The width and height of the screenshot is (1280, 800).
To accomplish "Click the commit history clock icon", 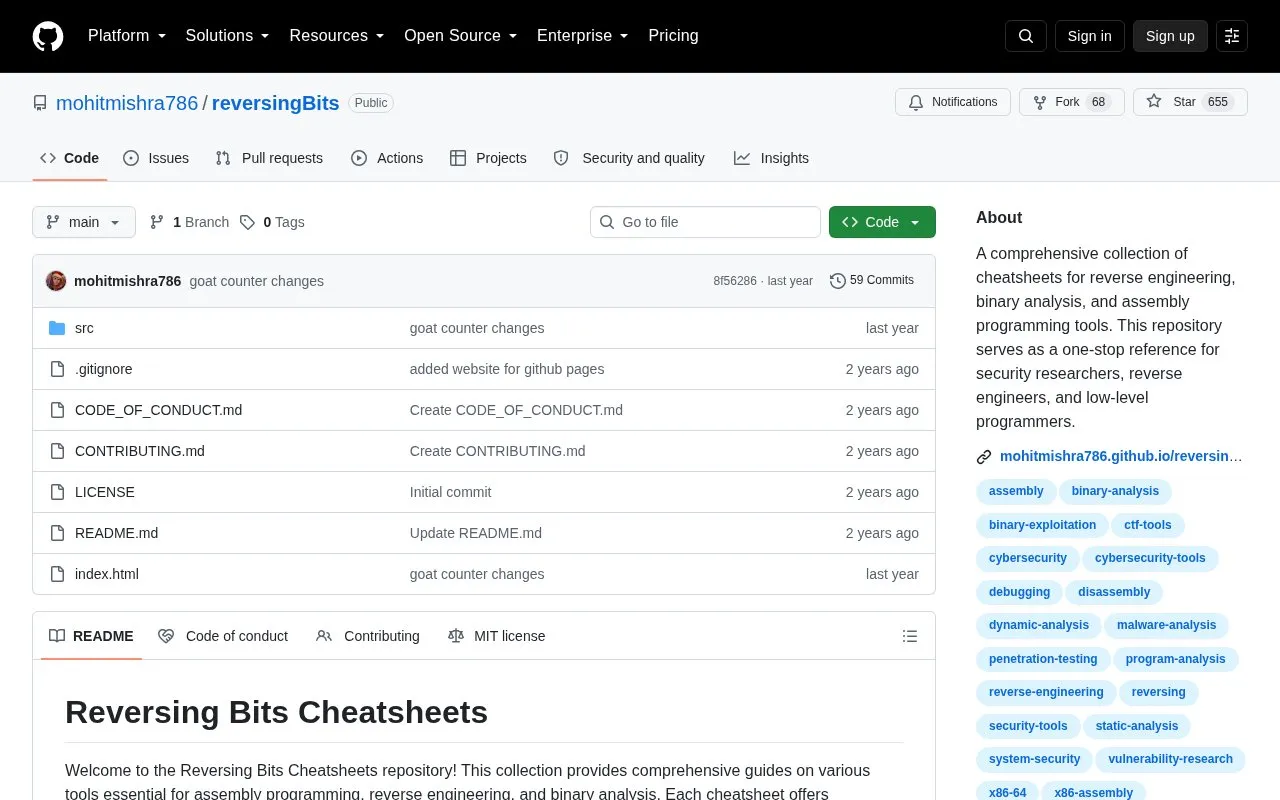I will [838, 281].
